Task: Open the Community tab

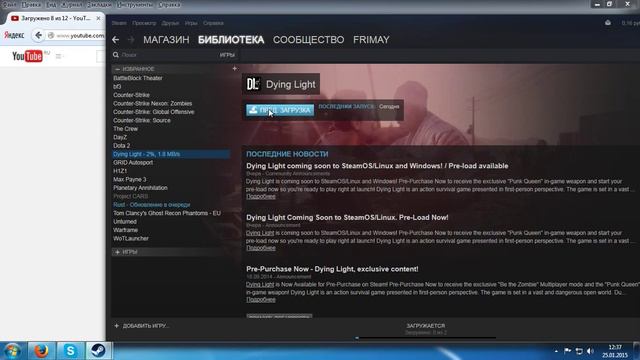Action: click(309, 40)
